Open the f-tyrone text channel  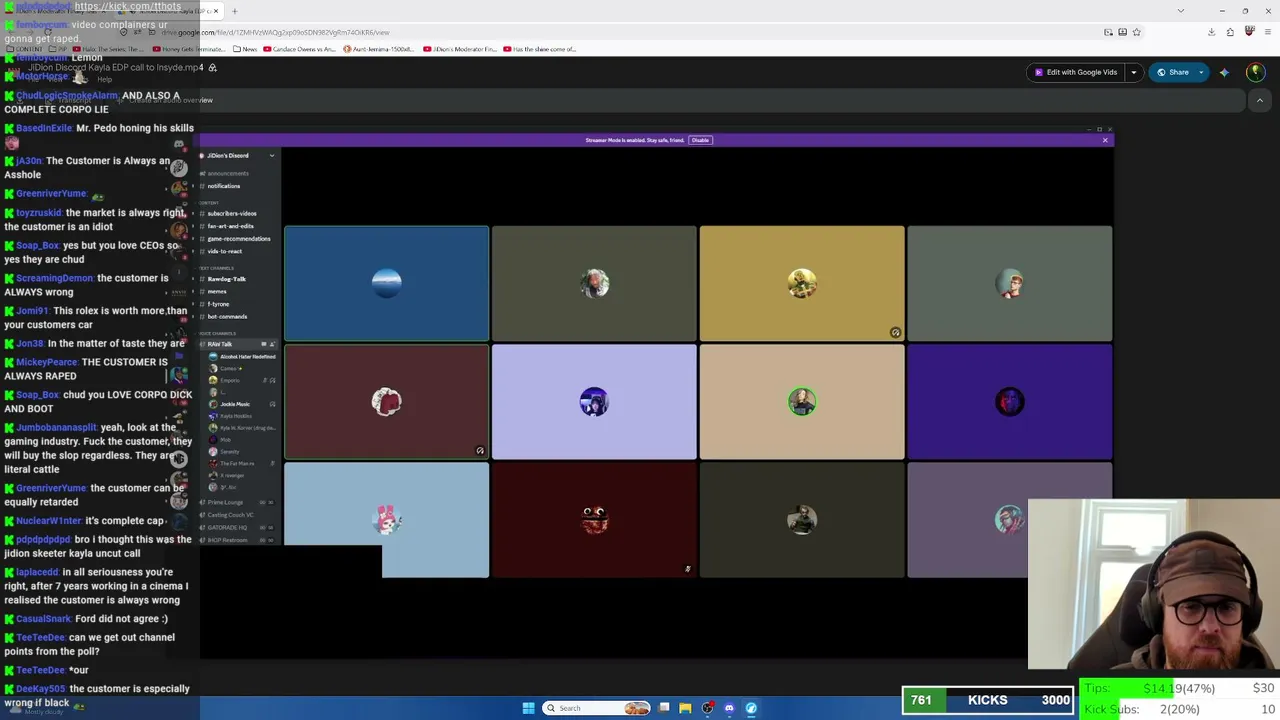point(219,304)
